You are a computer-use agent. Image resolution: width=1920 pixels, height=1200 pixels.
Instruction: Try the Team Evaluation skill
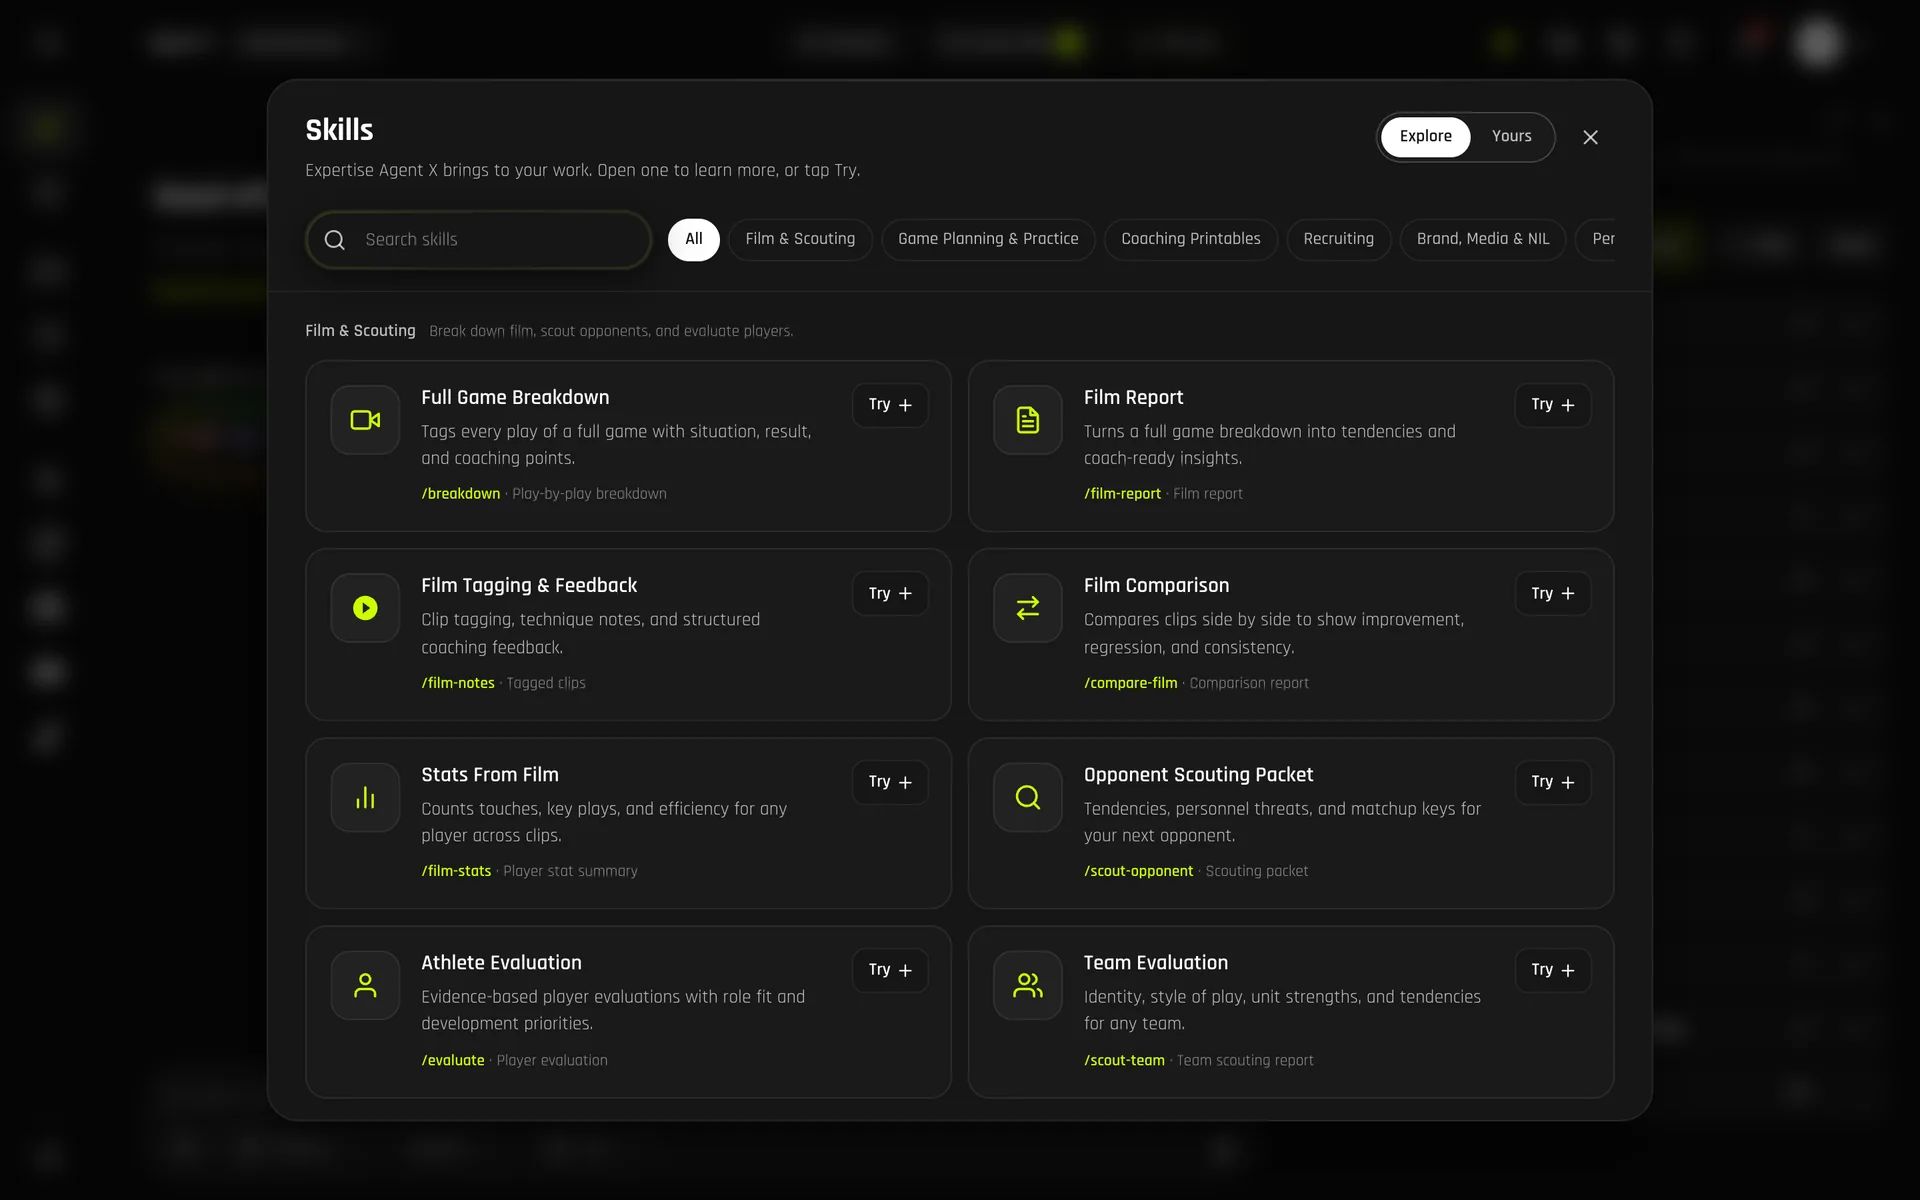point(1552,970)
